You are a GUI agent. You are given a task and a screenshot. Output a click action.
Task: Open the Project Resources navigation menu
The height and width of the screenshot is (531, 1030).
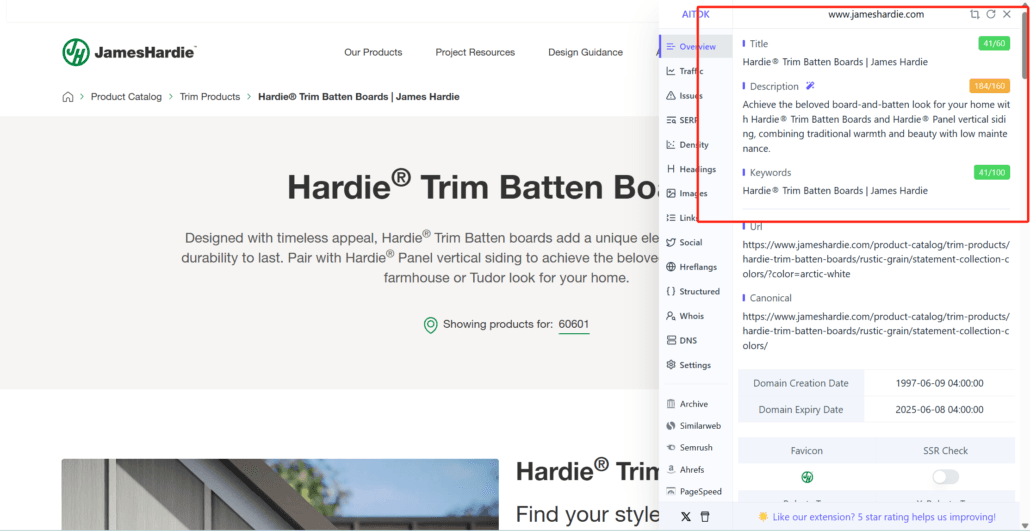475,52
